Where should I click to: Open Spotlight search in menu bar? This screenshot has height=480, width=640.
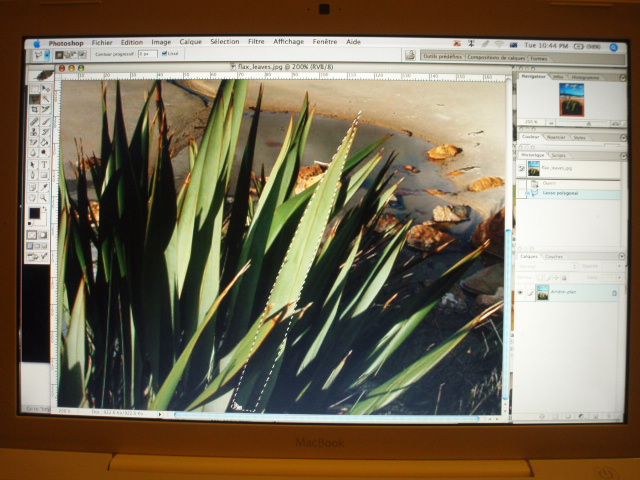click(613, 47)
